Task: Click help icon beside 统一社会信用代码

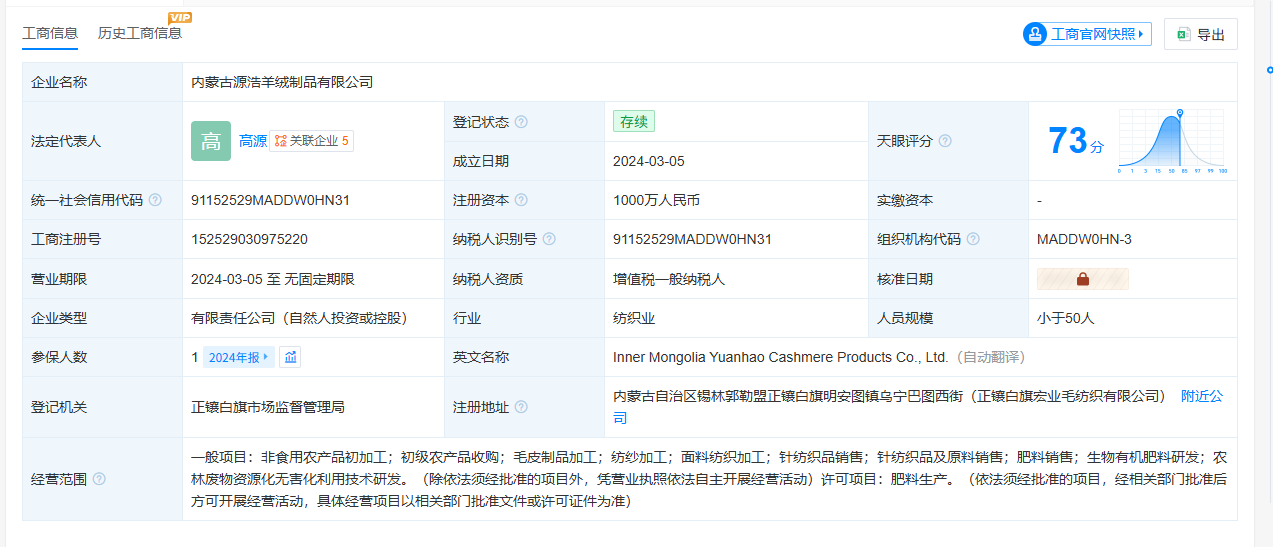Action: click(x=155, y=200)
